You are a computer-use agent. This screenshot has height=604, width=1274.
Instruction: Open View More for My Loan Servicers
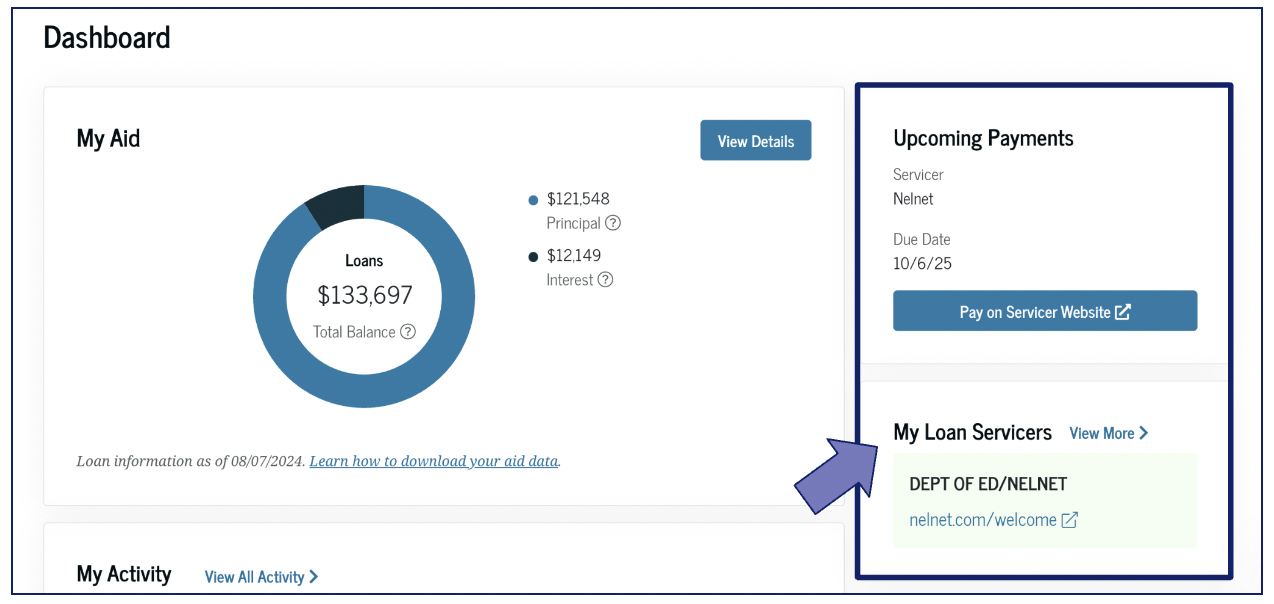click(x=1109, y=433)
